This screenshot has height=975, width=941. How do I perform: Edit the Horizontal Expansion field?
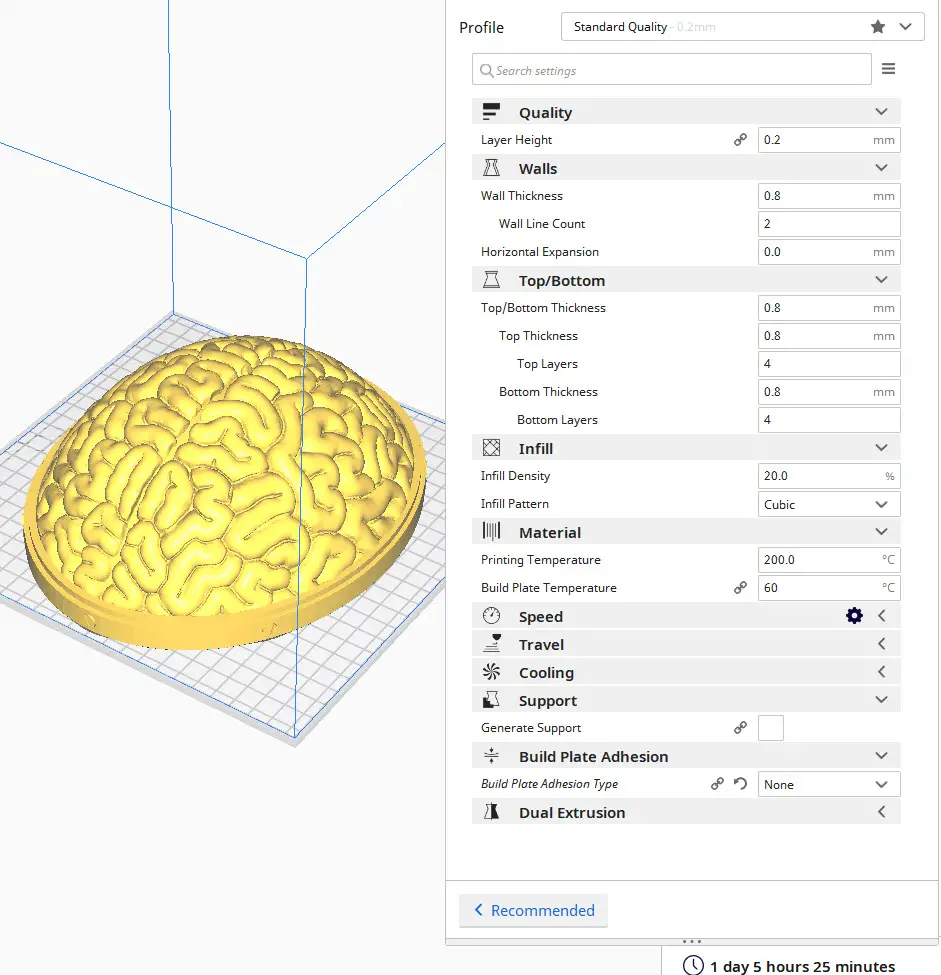click(x=829, y=252)
